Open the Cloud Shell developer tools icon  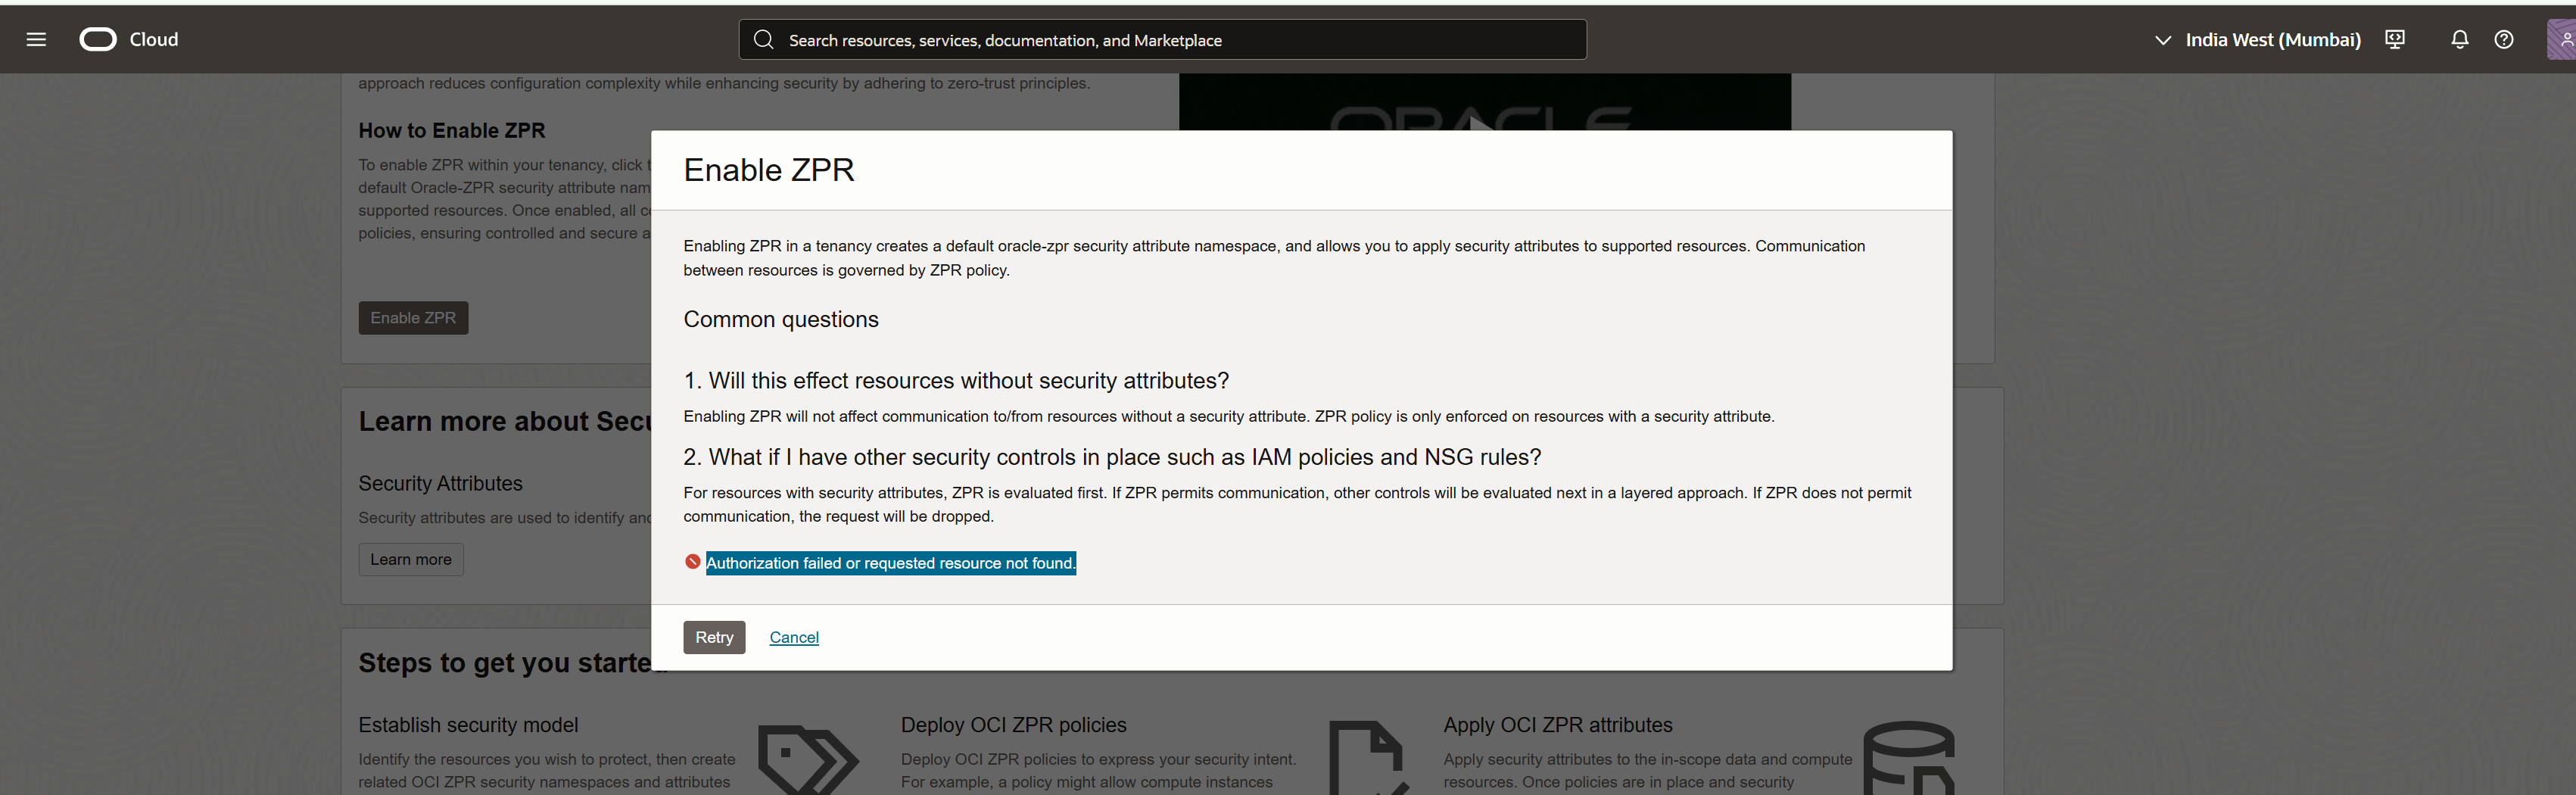(2395, 40)
